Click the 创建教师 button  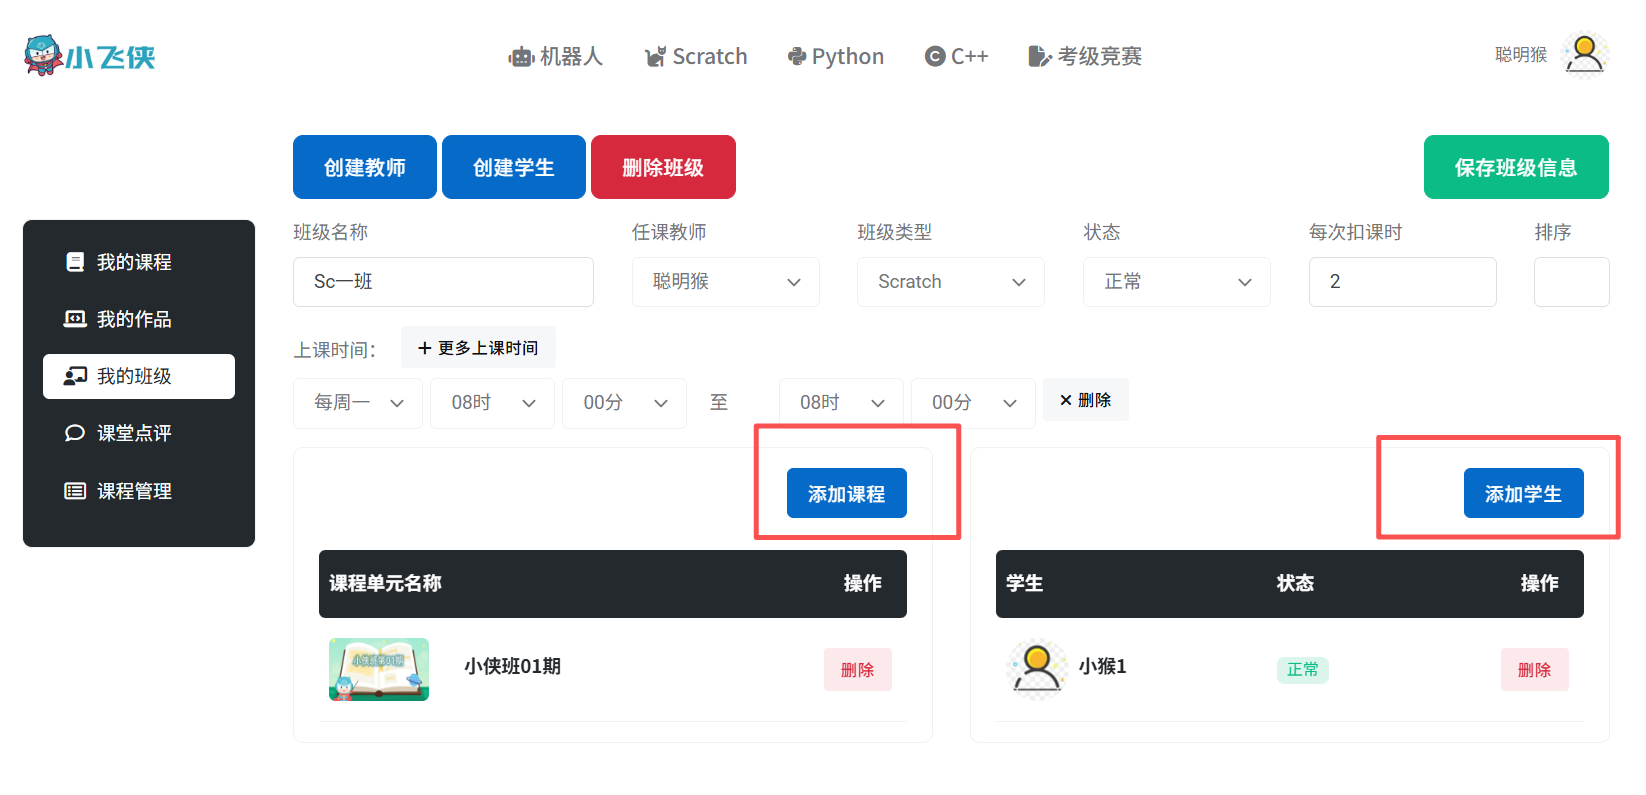click(x=365, y=167)
